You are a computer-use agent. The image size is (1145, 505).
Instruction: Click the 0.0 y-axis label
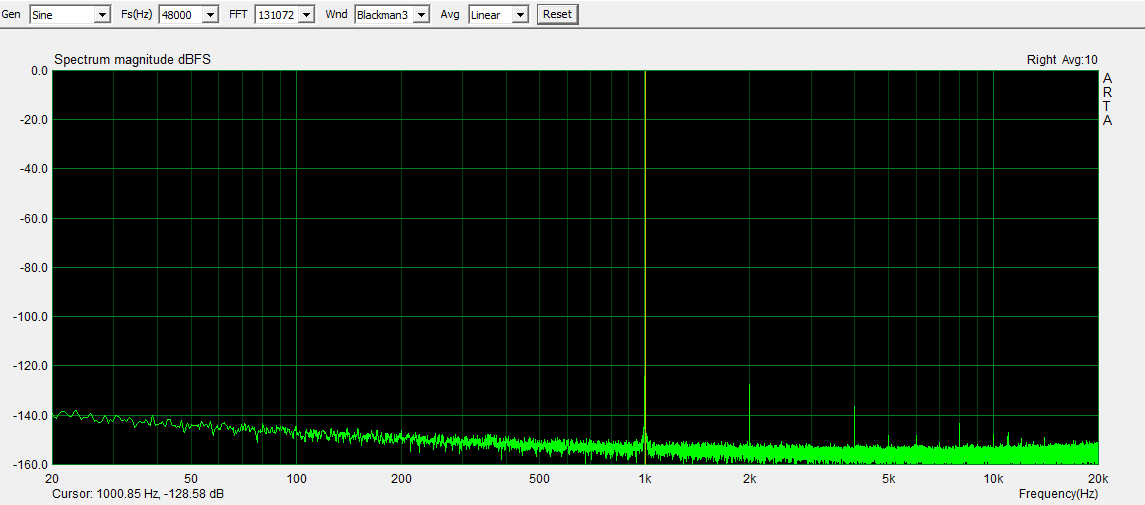tap(39, 71)
